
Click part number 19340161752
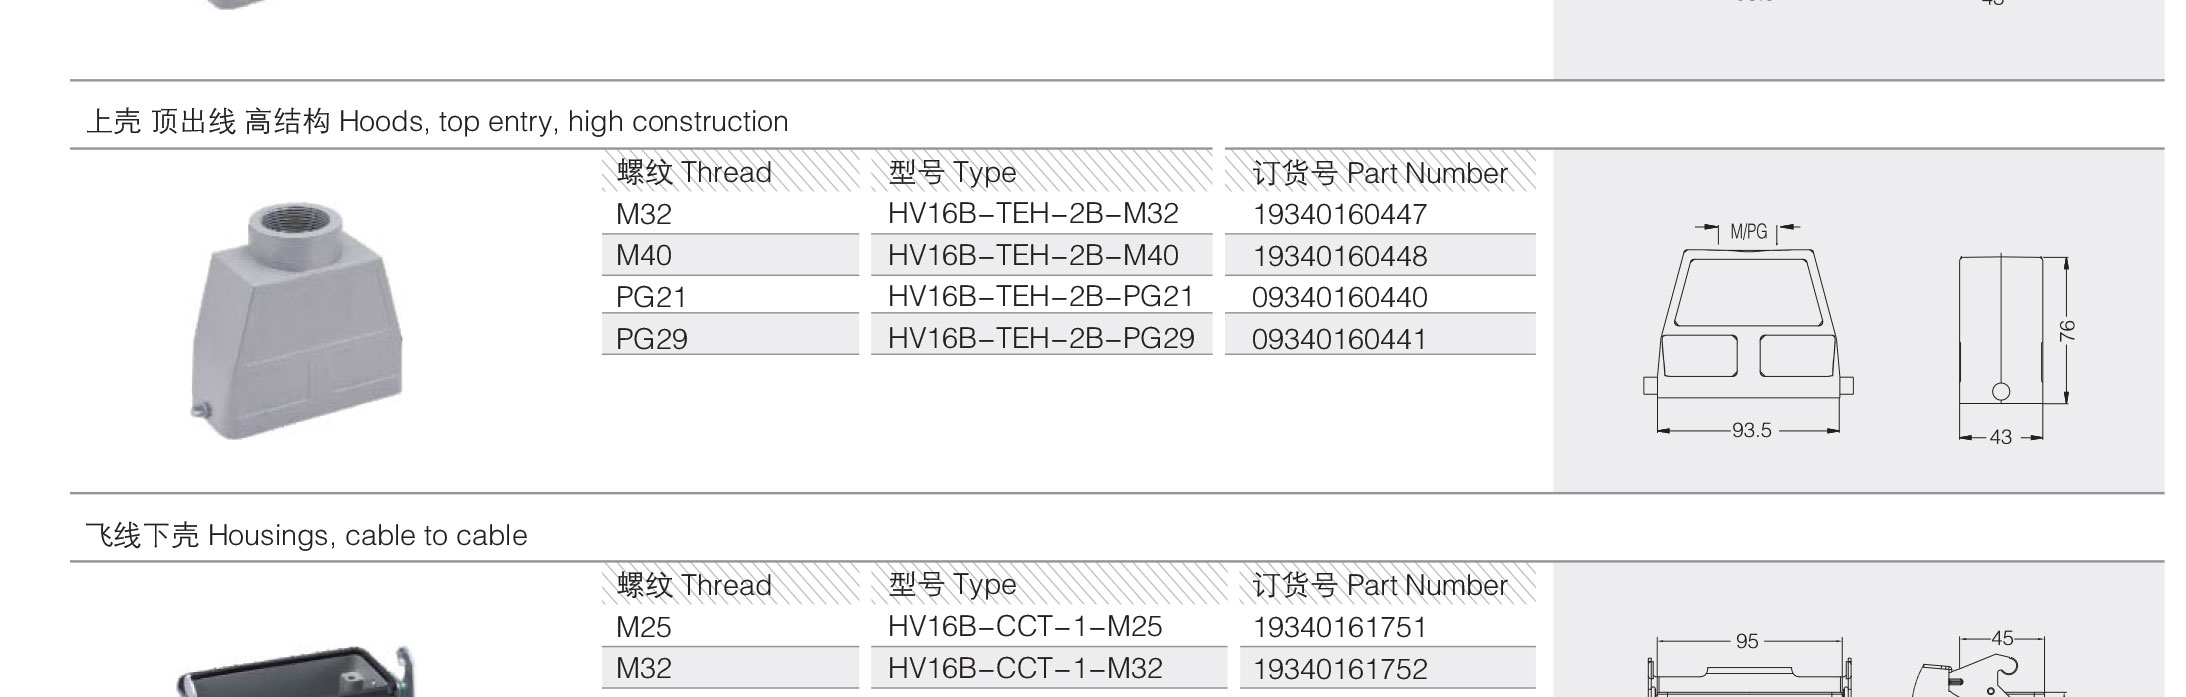point(1339,669)
